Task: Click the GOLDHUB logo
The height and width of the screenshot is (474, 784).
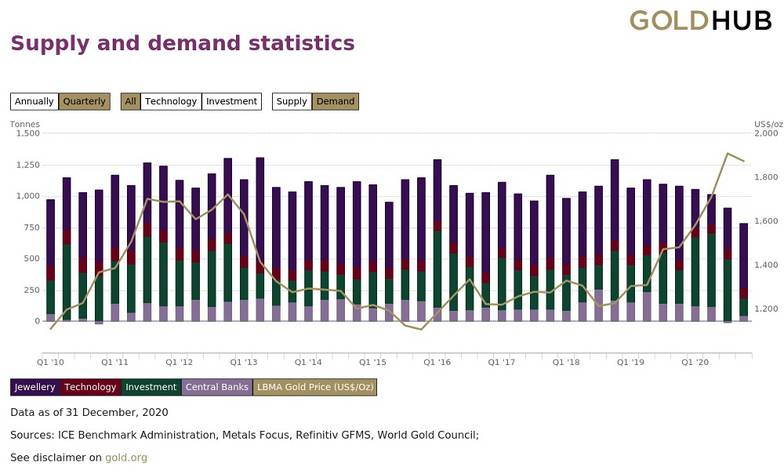Action: [x=700, y=20]
